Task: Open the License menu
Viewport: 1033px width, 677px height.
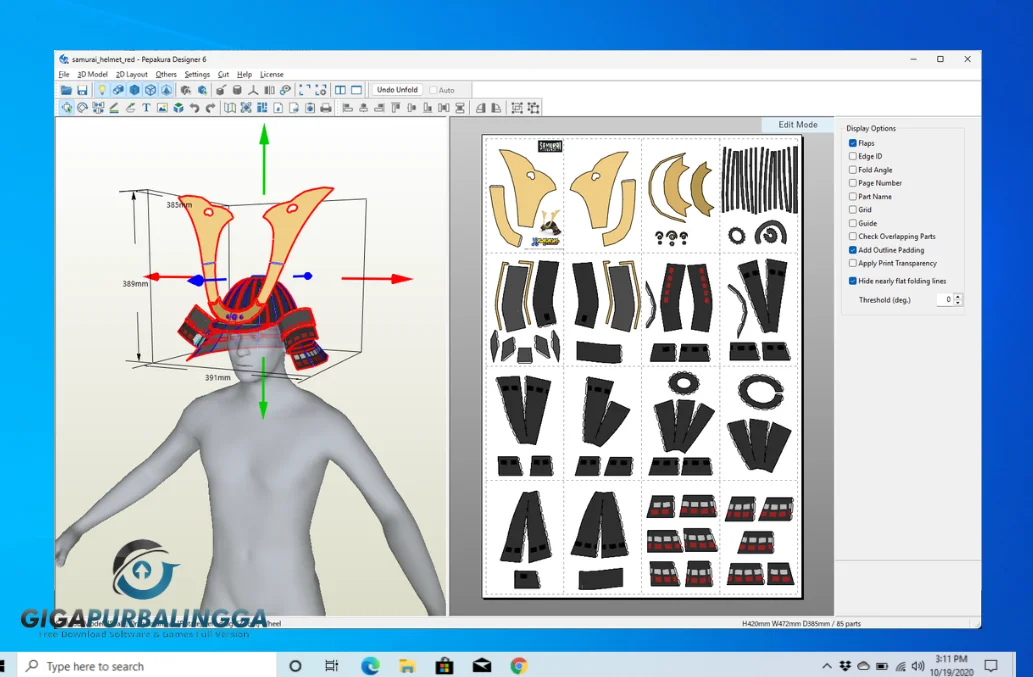Action: (x=271, y=74)
